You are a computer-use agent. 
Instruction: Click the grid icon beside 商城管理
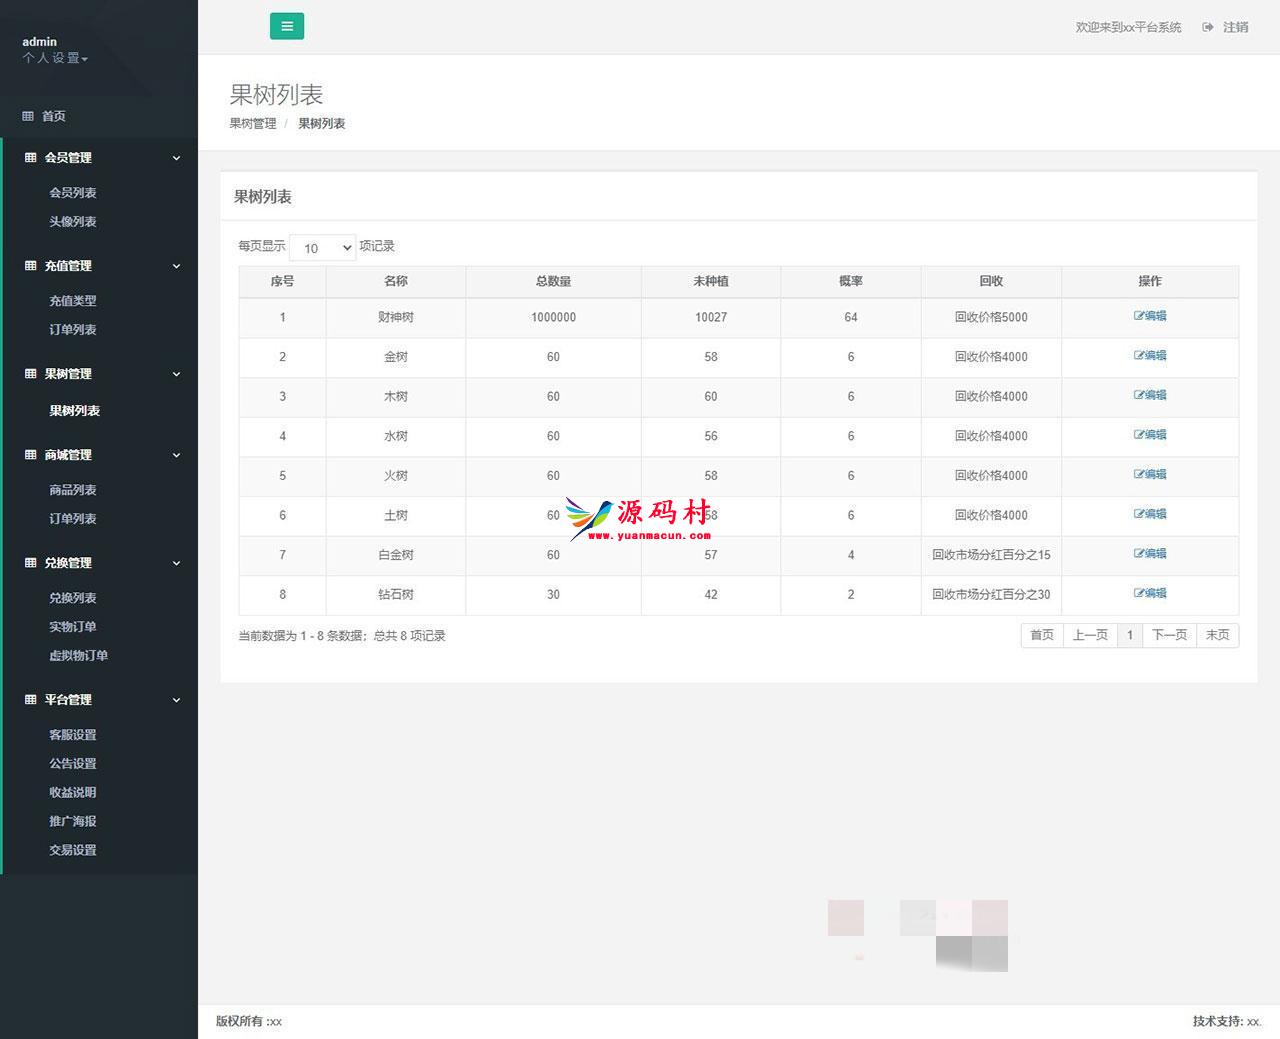point(30,455)
